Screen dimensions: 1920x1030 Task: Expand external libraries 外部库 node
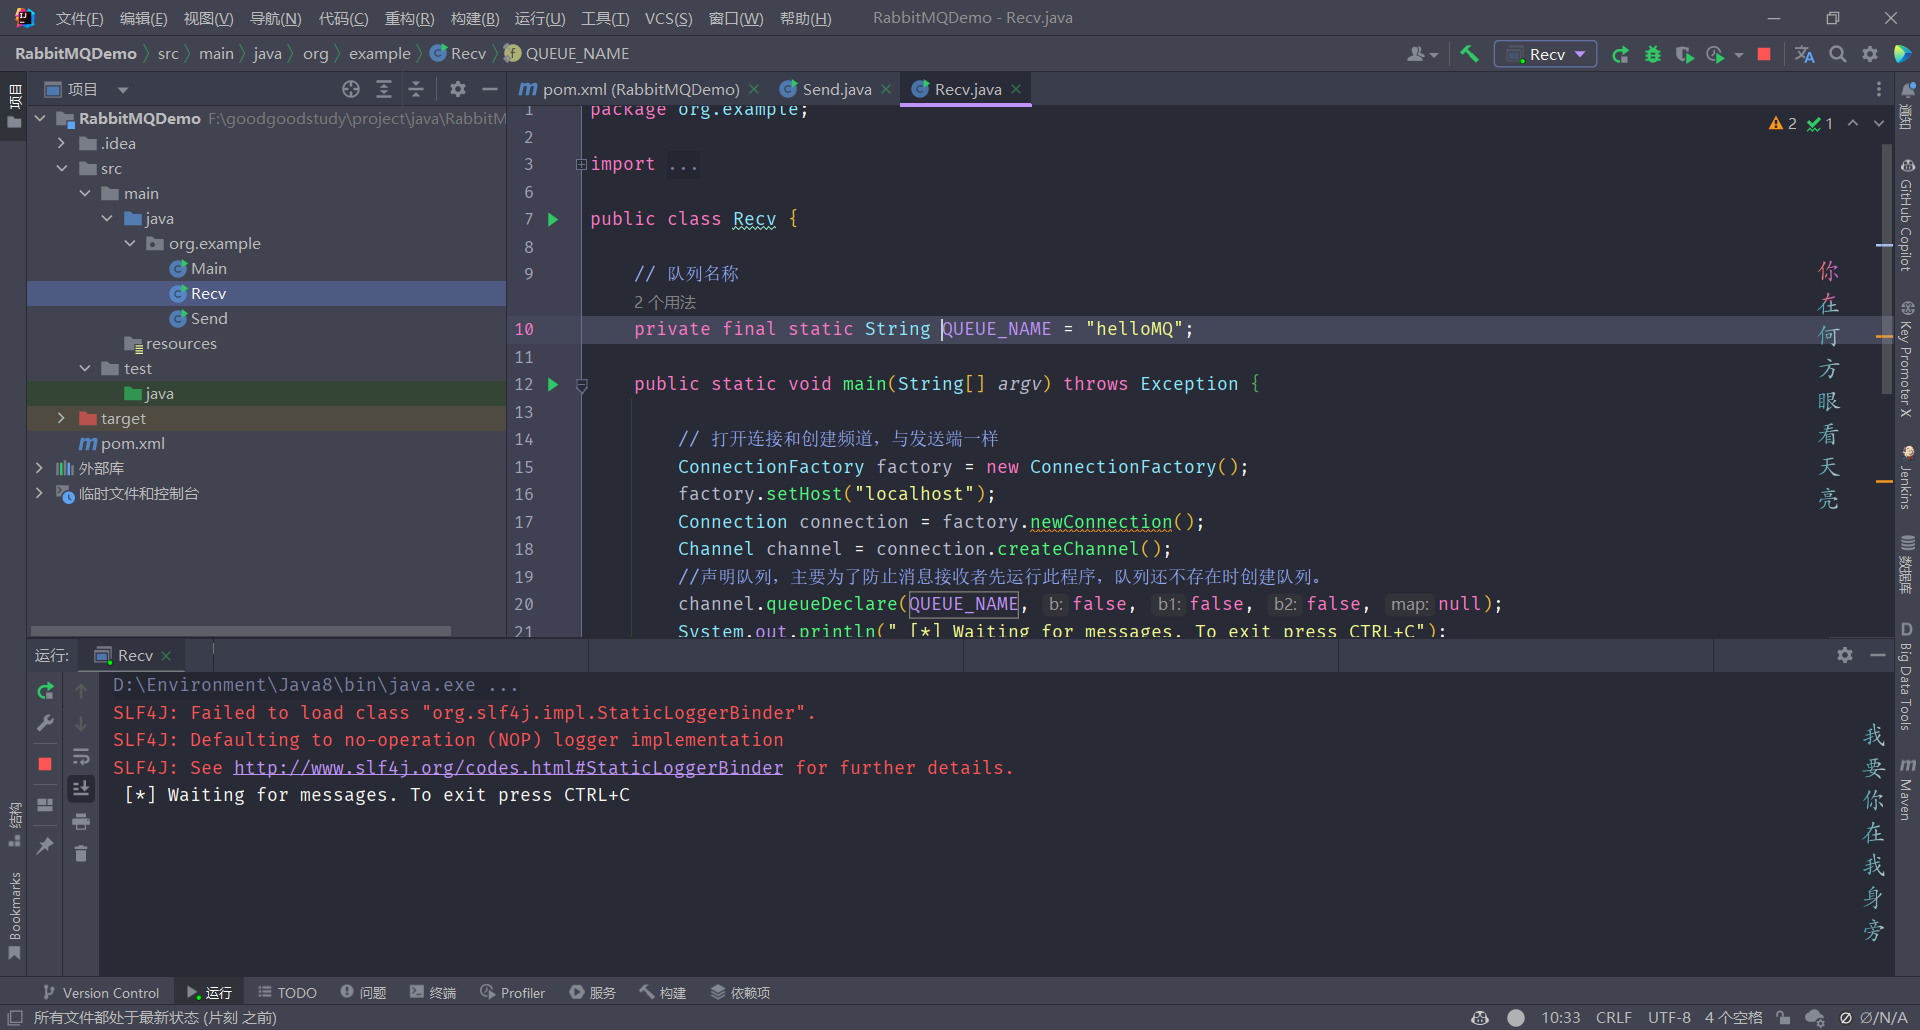pos(39,468)
